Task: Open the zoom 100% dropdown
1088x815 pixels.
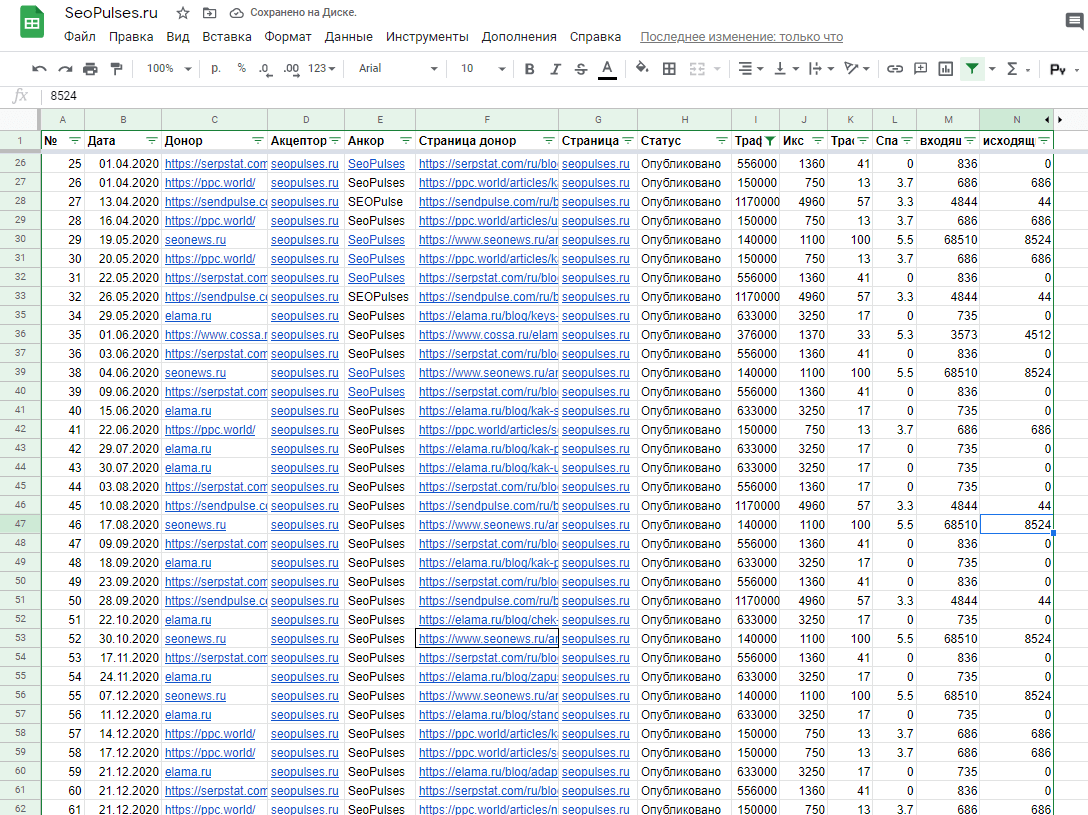Action: click(x=169, y=69)
